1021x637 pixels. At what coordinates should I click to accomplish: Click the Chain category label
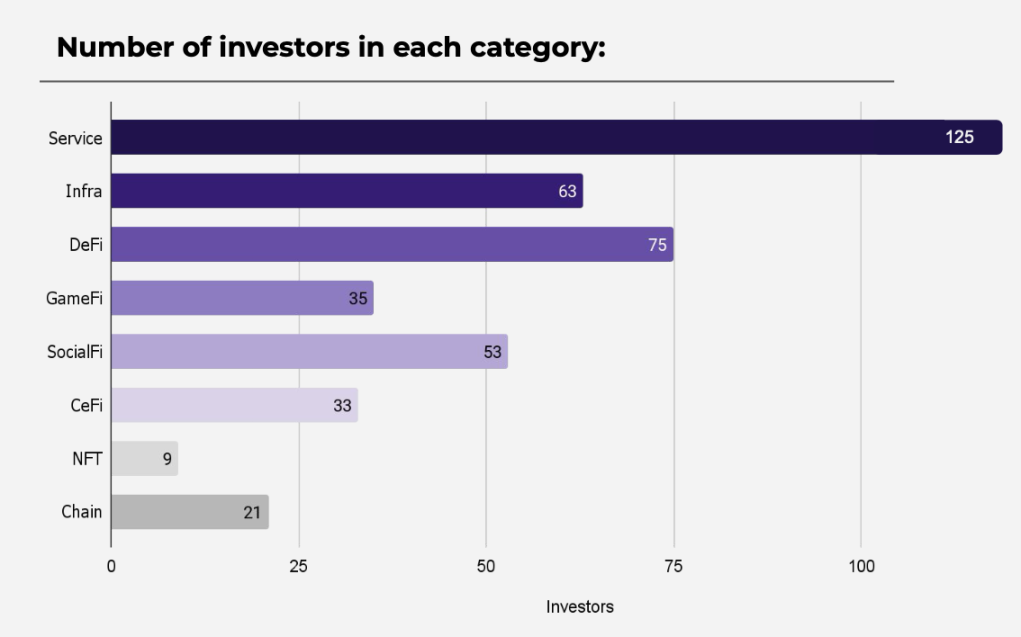[x=81, y=512]
